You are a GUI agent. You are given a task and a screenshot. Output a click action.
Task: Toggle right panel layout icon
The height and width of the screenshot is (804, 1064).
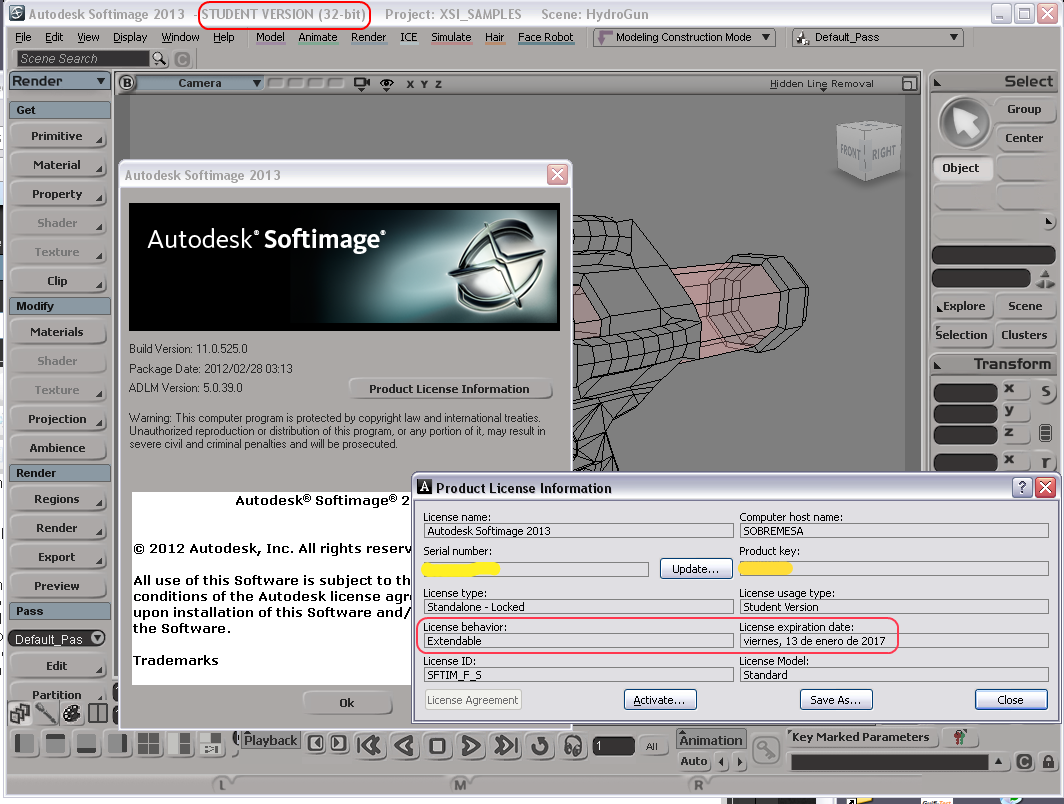117,744
